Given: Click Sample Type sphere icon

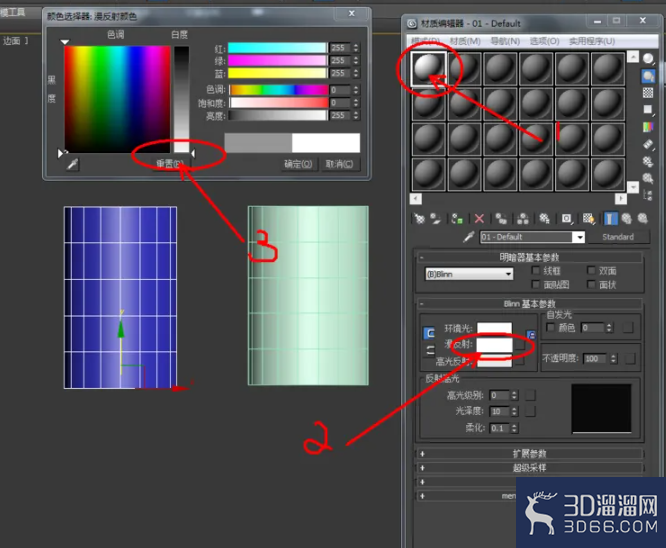Looking at the screenshot, I should (648, 59).
